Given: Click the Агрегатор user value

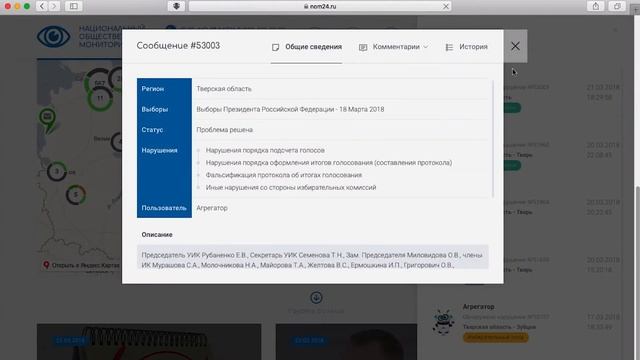Looking at the screenshot, I should [212, 208].
